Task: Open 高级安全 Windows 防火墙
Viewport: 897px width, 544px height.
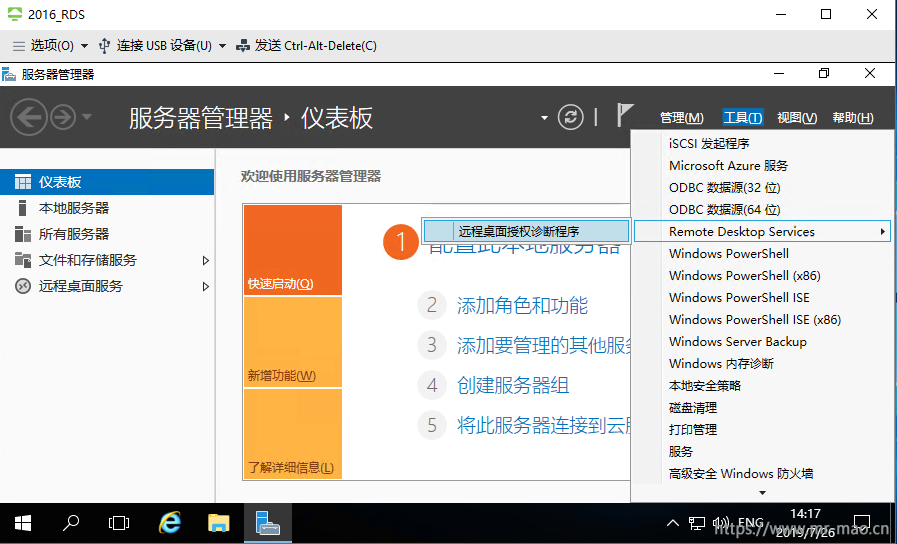Action: click(x=741, y=474)
